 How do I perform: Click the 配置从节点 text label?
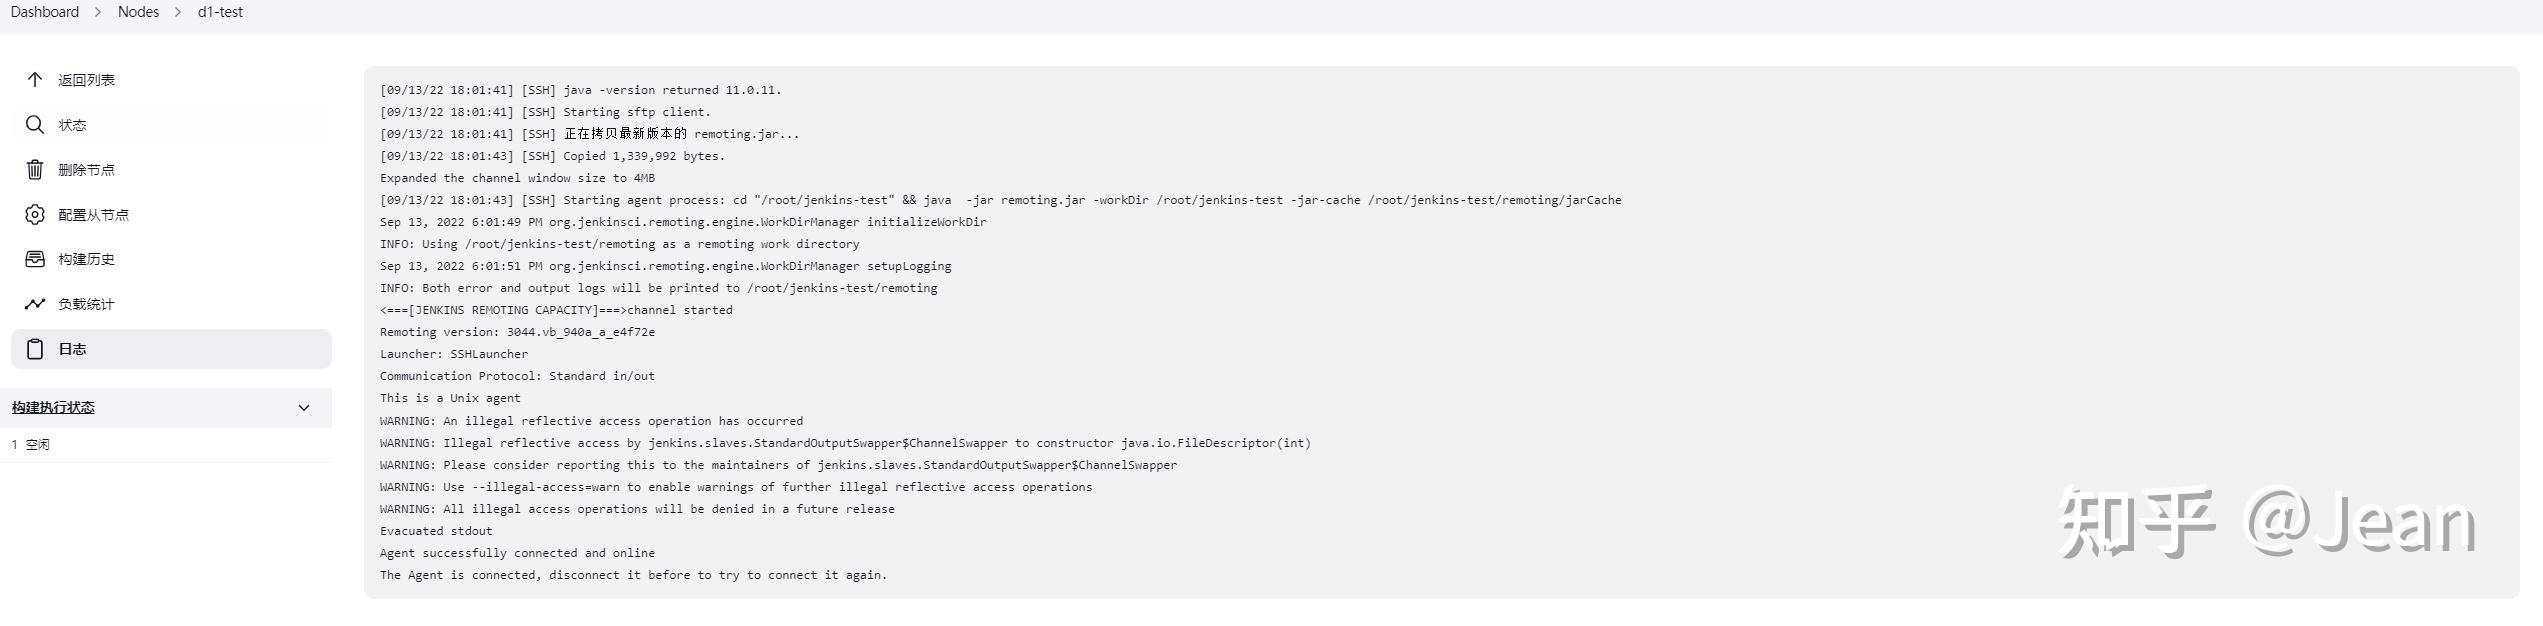[x=93, y=215]
